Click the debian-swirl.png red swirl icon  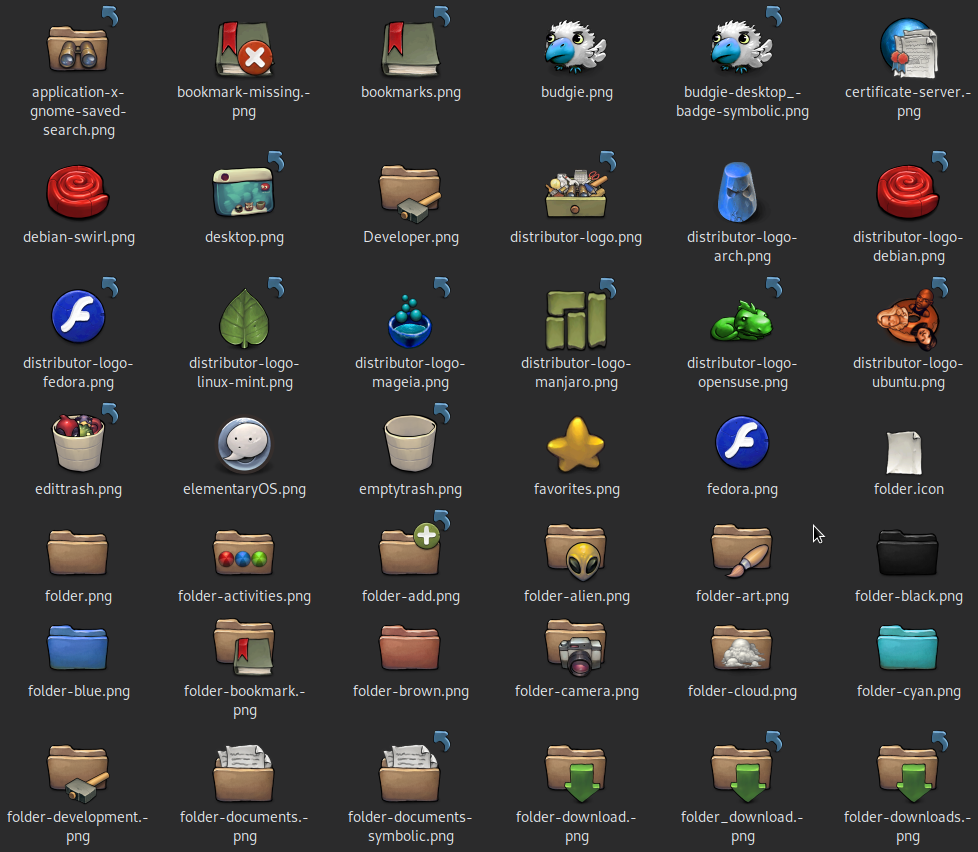coord(78,192)
